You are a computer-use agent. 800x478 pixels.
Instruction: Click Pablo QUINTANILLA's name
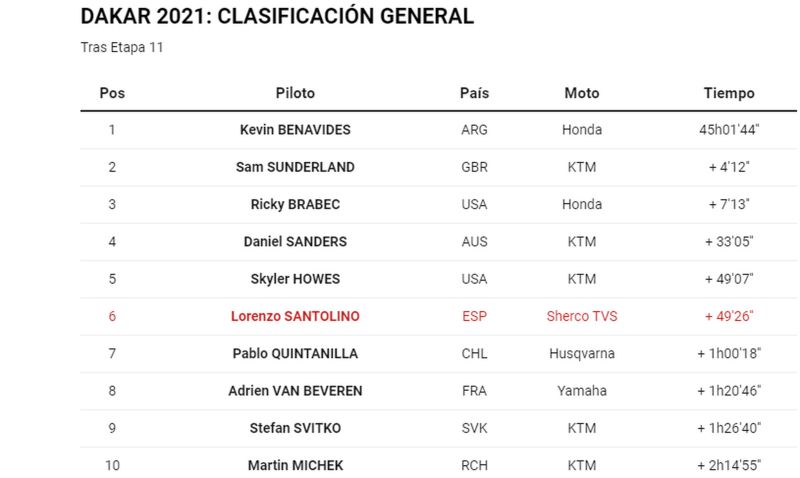point(295,354)
